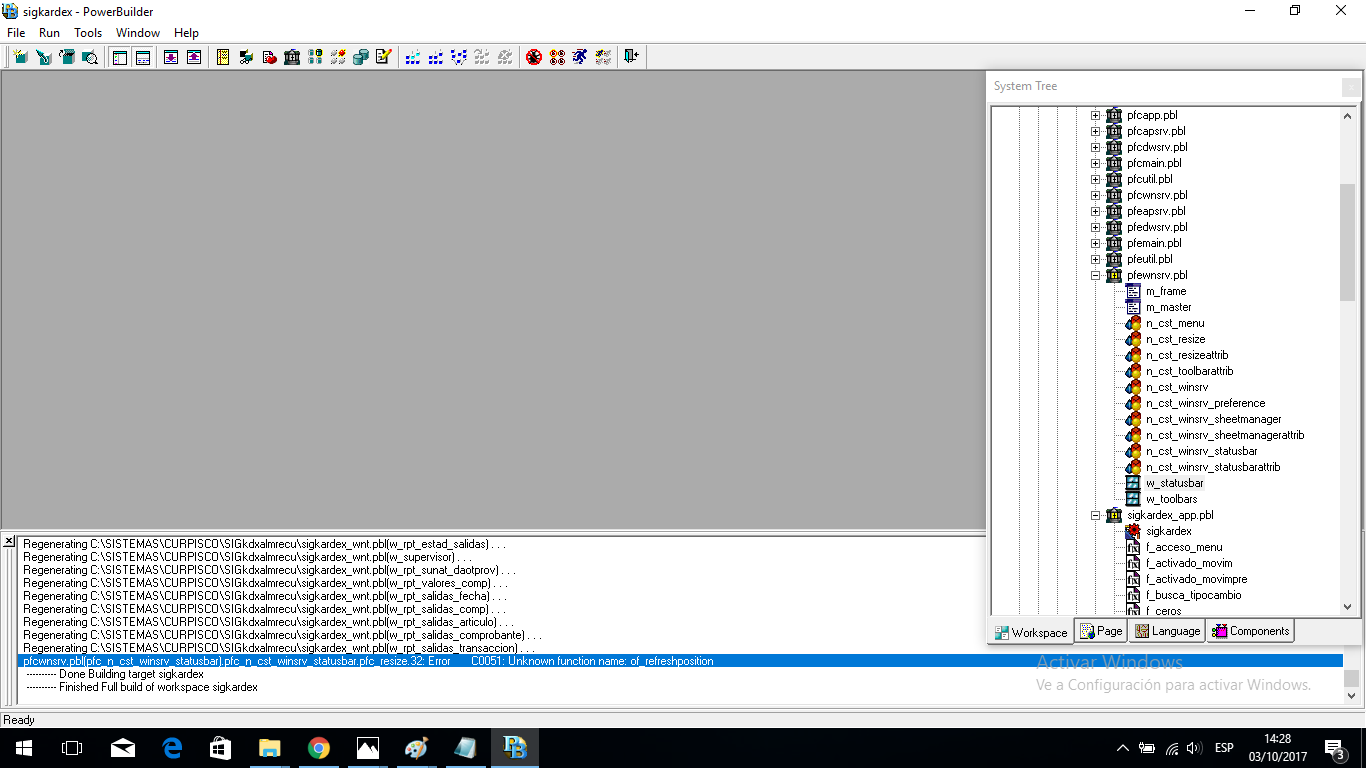Image resolution: width=1366 pixels, height=768 pixels.
Task: Close the Output window pane
Action: [x=9, y=541]
